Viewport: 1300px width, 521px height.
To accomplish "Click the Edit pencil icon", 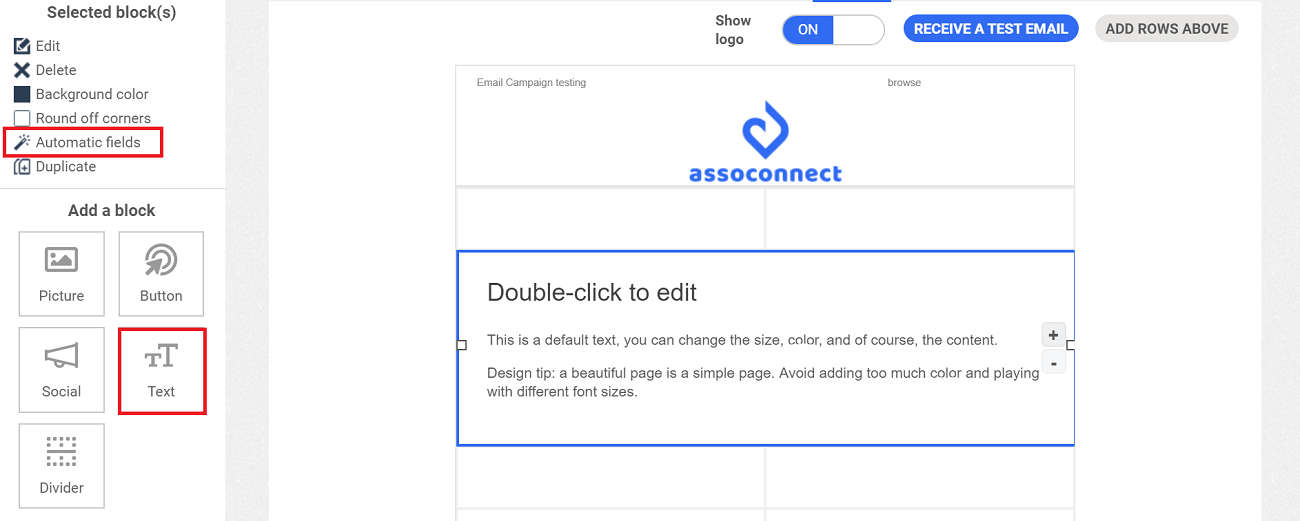I will click(x=22, y=46).
